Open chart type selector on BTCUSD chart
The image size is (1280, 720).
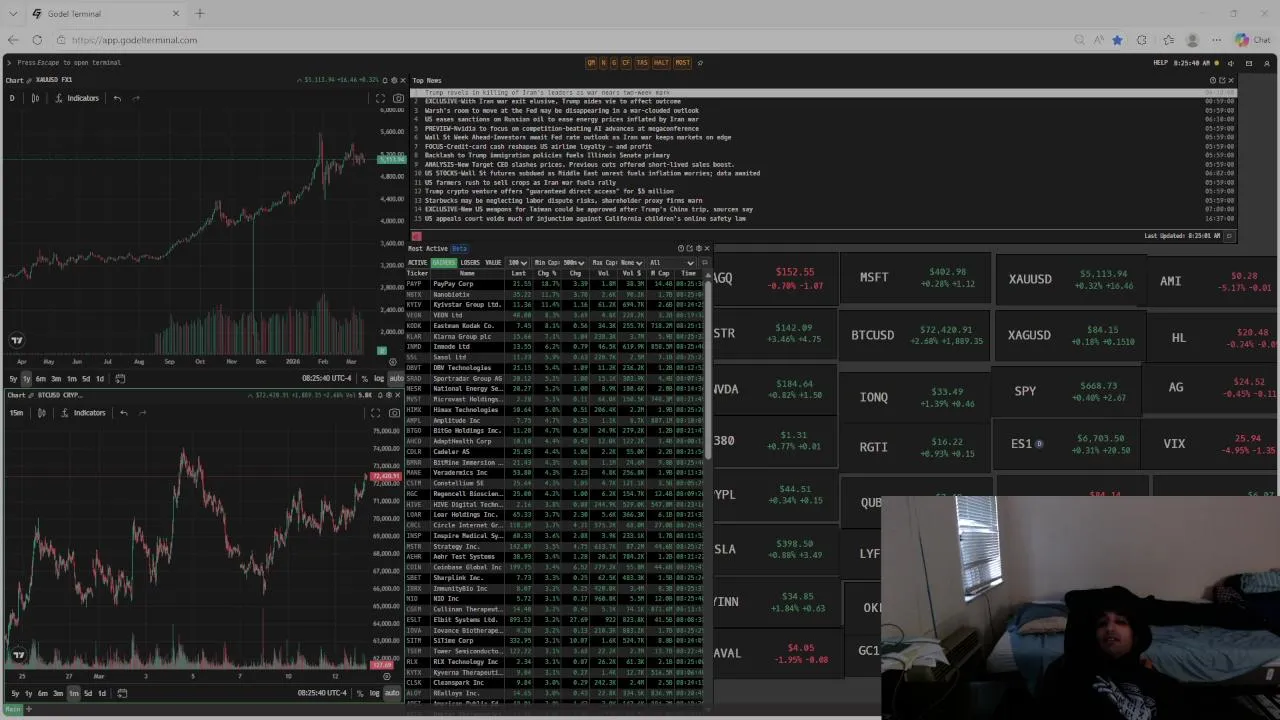41,413
